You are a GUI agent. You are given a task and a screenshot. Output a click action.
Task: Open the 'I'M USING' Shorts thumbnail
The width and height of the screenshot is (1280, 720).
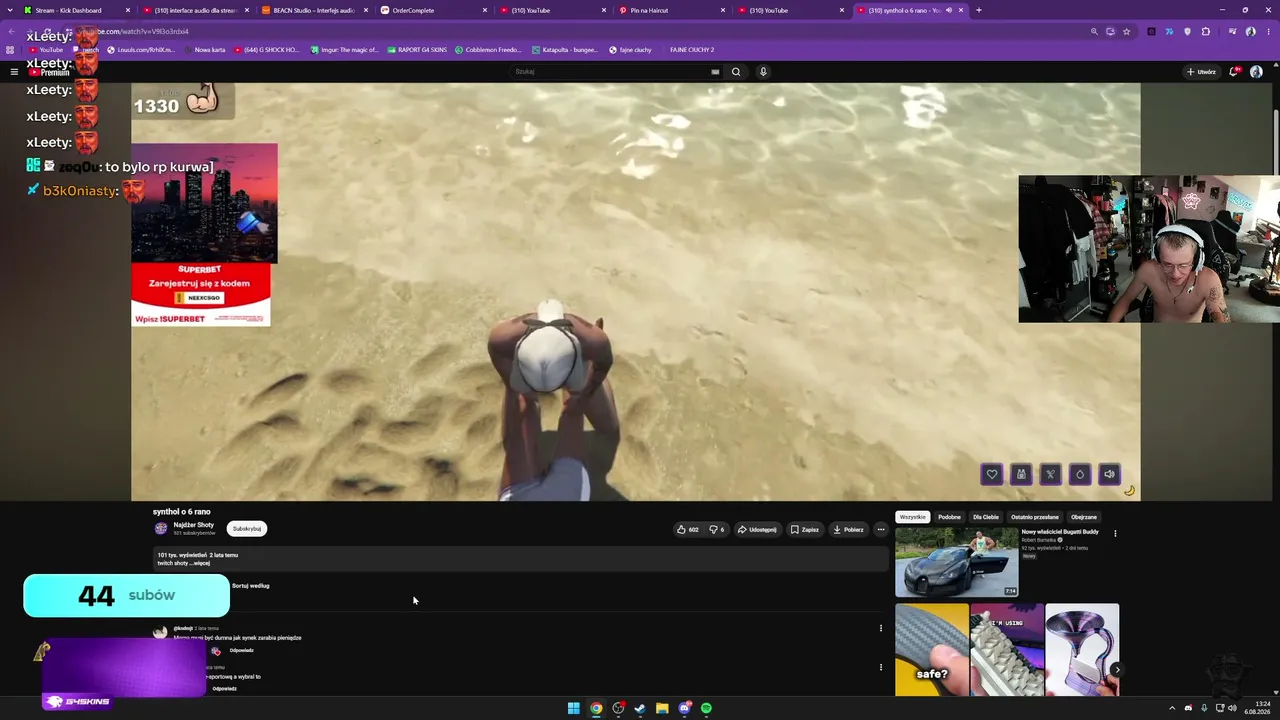(x=1007, y=650)
